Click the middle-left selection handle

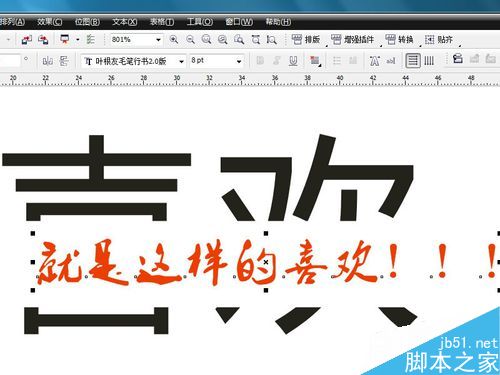click(x=33, y=262)
